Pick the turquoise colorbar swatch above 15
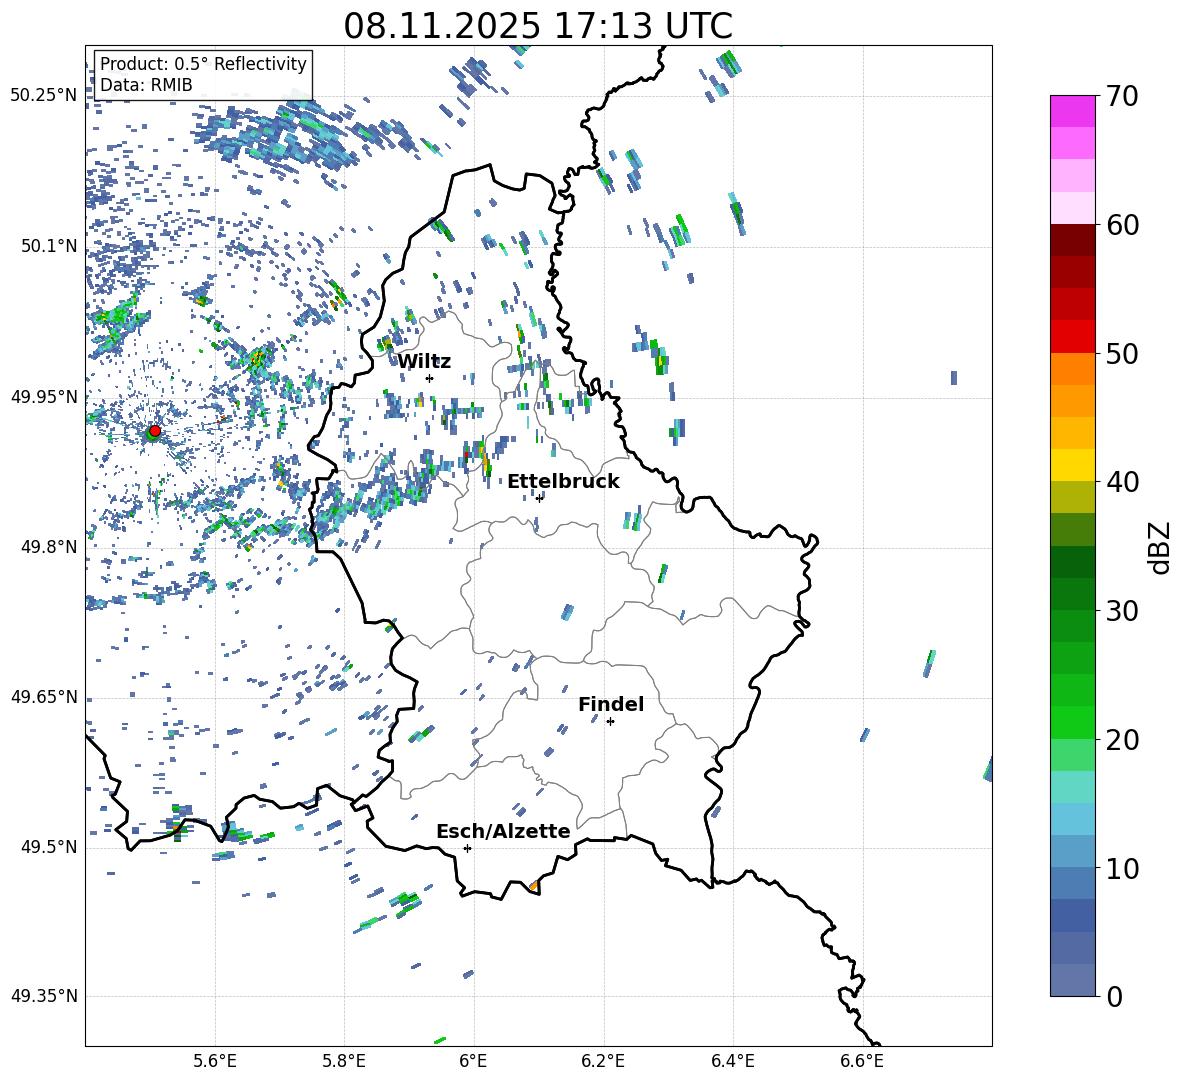 pyautogui.click(x=1072, y=787)
